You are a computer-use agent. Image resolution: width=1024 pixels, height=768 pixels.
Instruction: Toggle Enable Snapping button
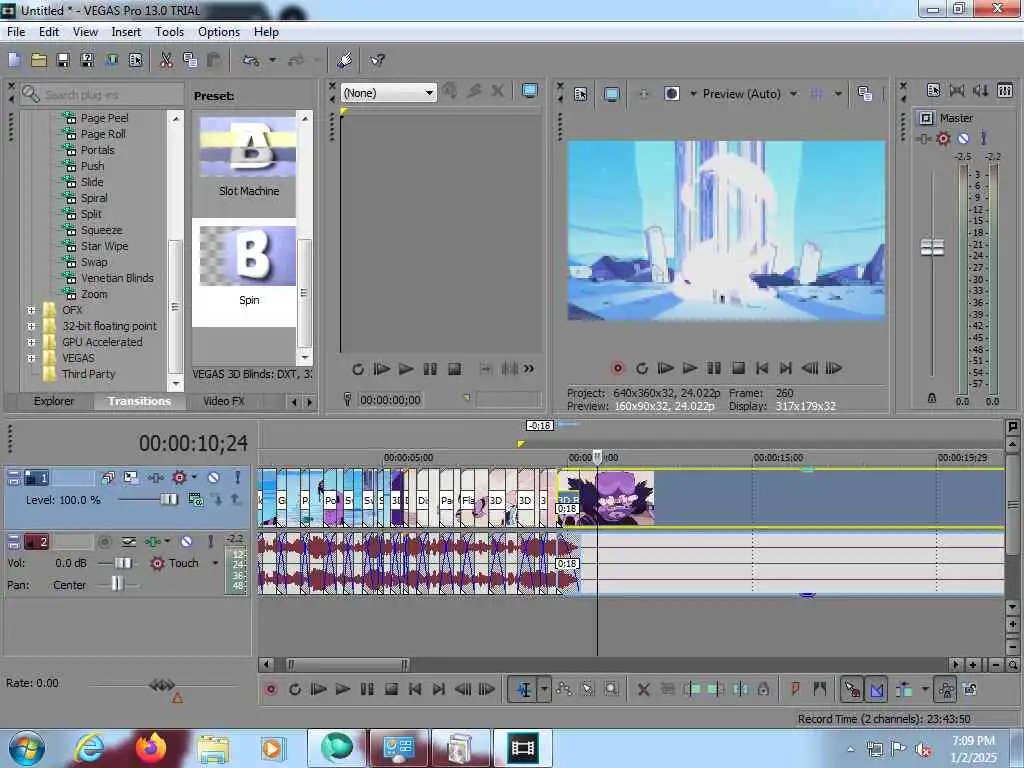852,689
